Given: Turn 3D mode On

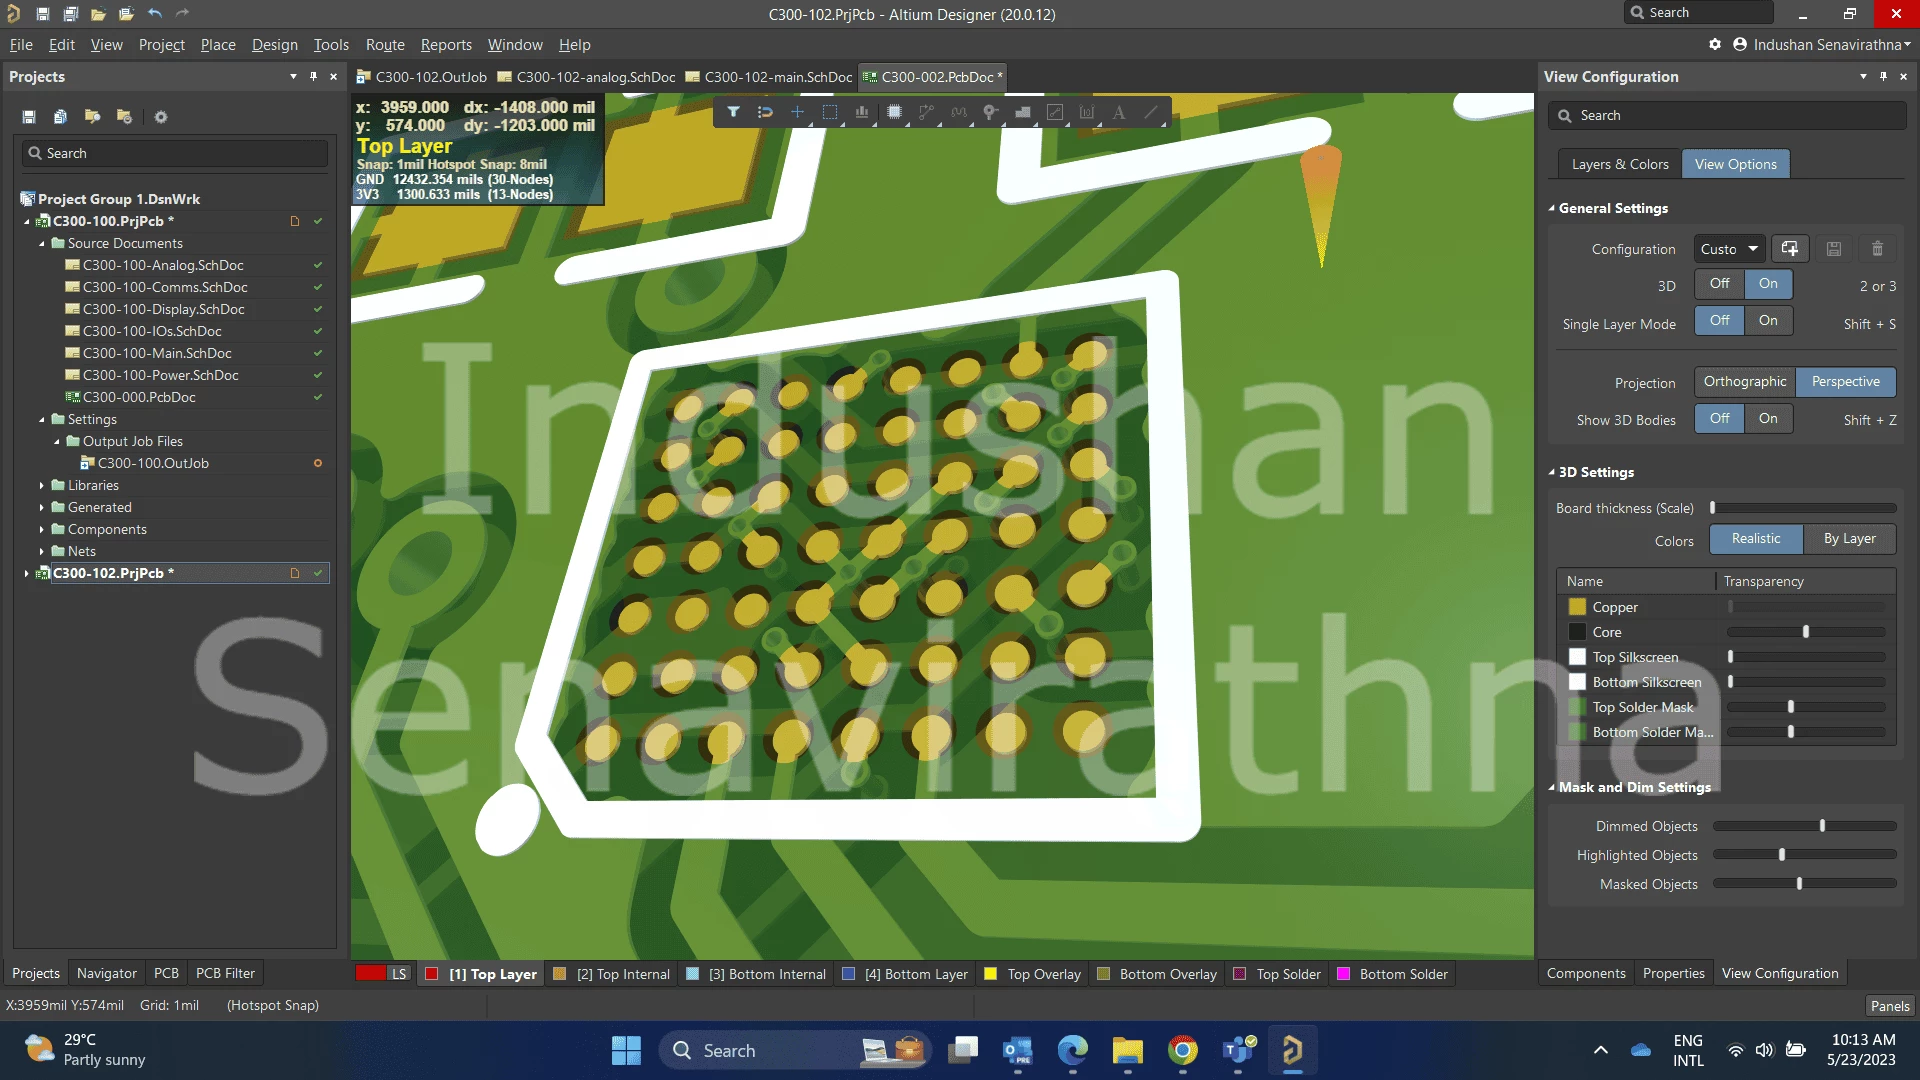Looking at the screenshot, I should pyautogui.click(x=1768, y=284).
